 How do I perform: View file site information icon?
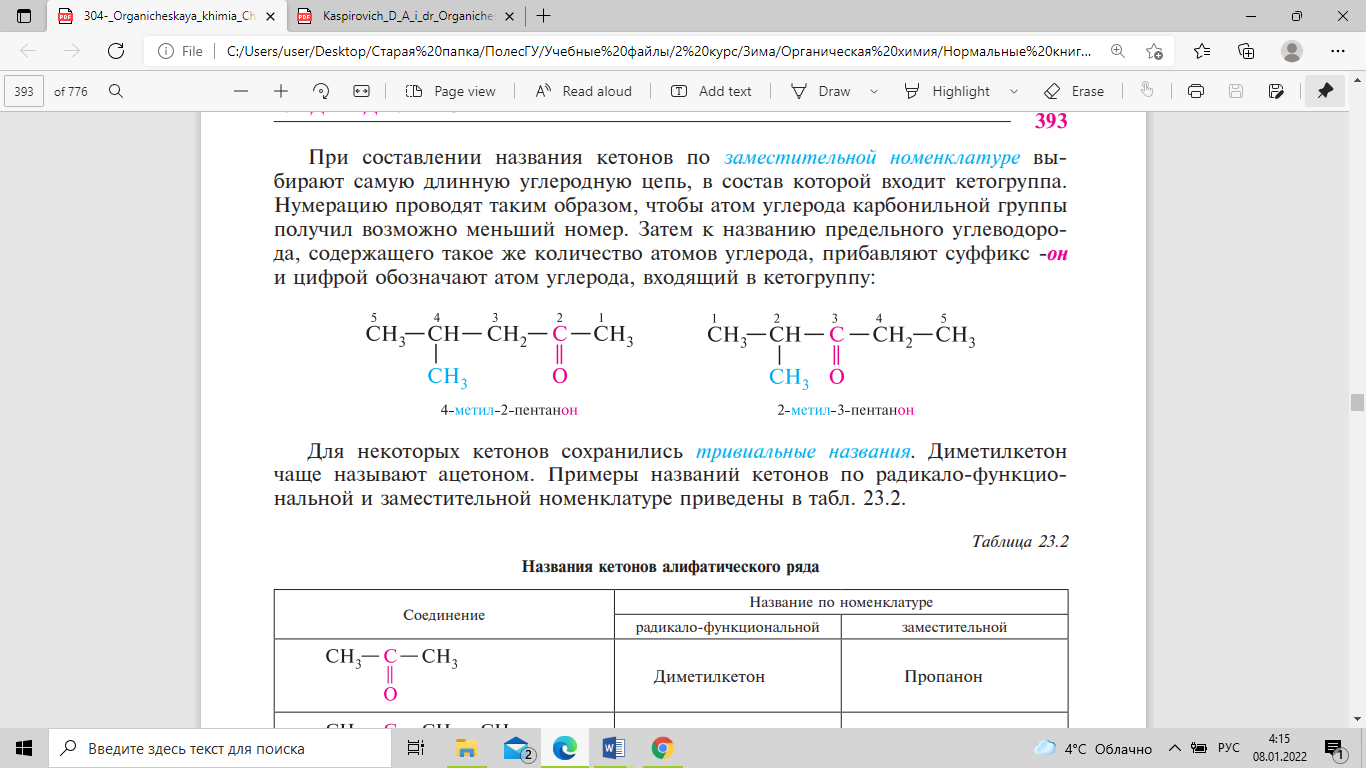point(180,51)
